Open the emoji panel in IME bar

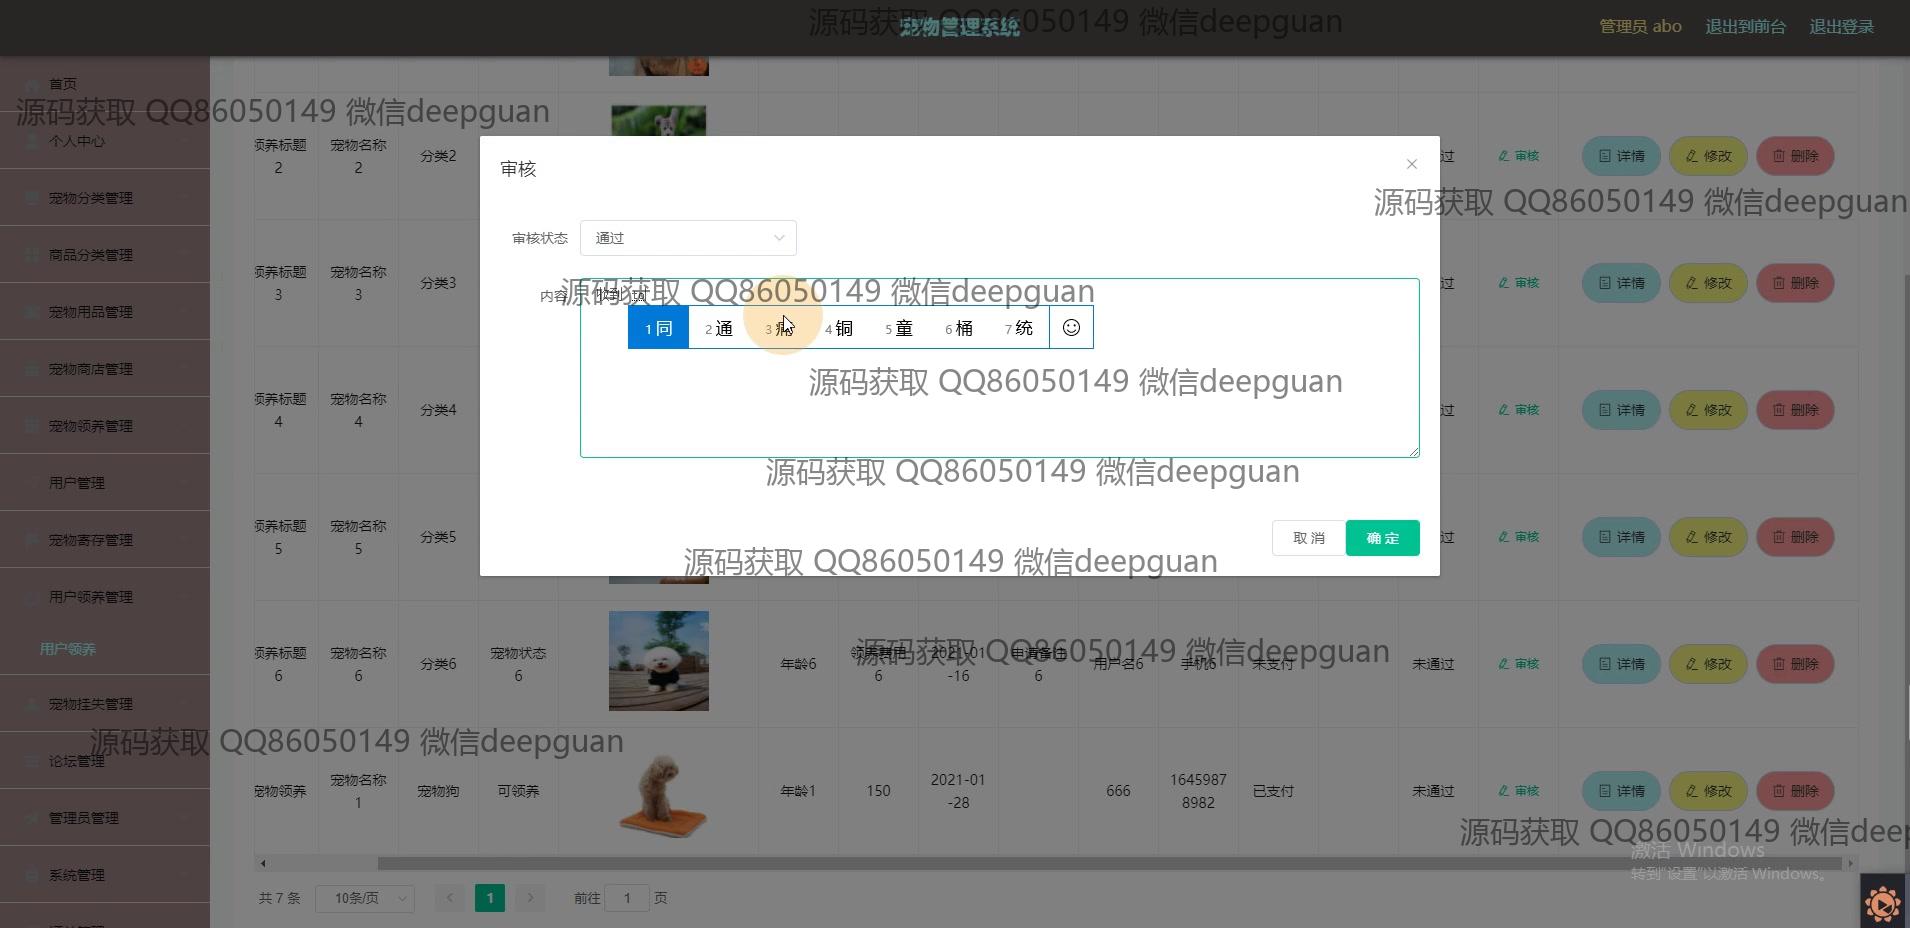[1071, 328]
